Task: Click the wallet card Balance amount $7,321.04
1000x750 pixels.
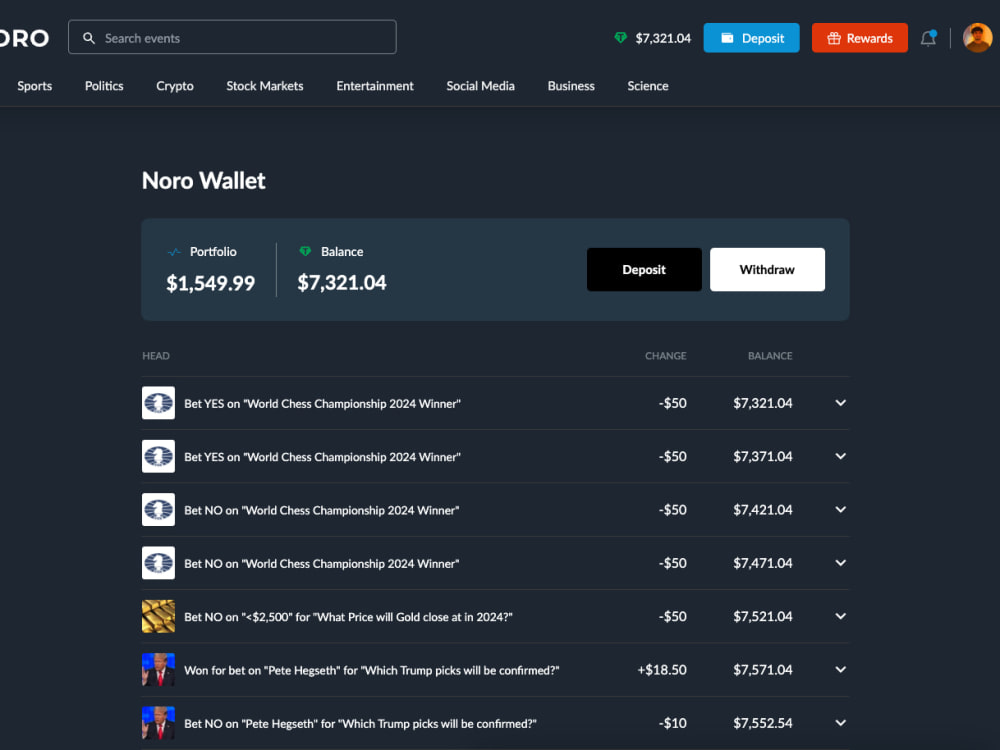Action: pos(342,283)
